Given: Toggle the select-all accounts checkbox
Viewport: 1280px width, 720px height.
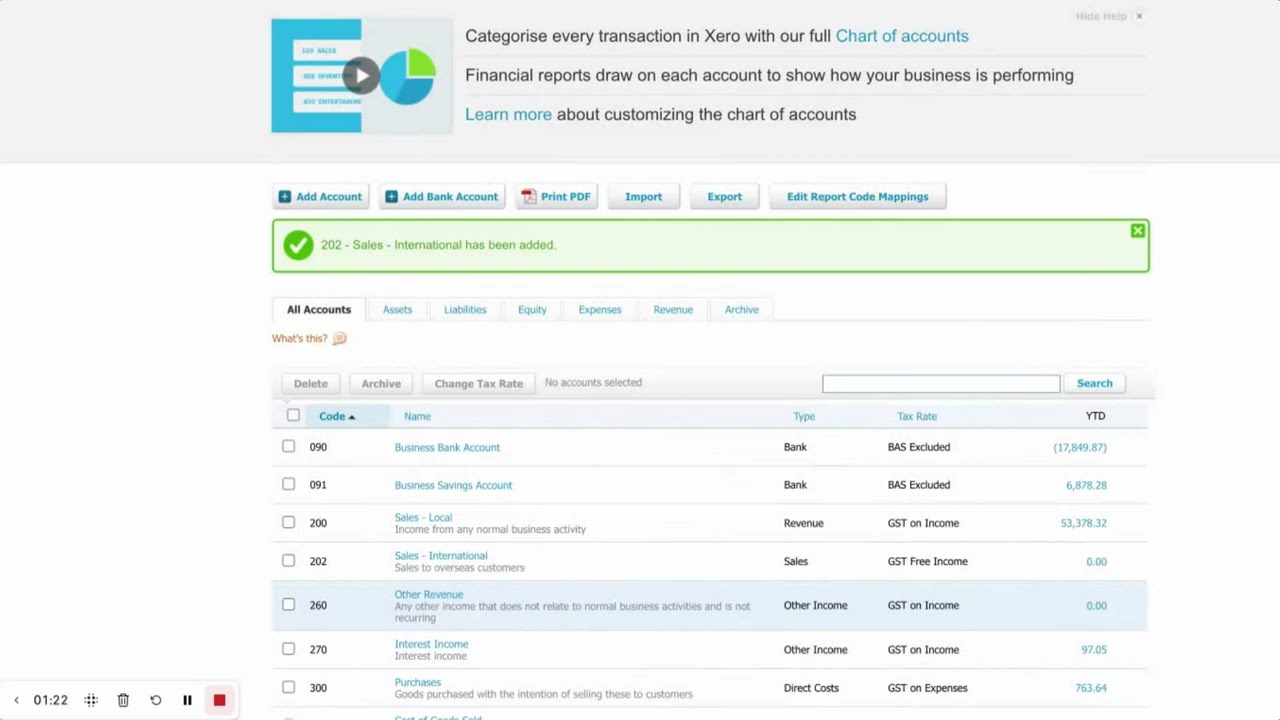Looking at the screenshot, I should coord(293,415).
